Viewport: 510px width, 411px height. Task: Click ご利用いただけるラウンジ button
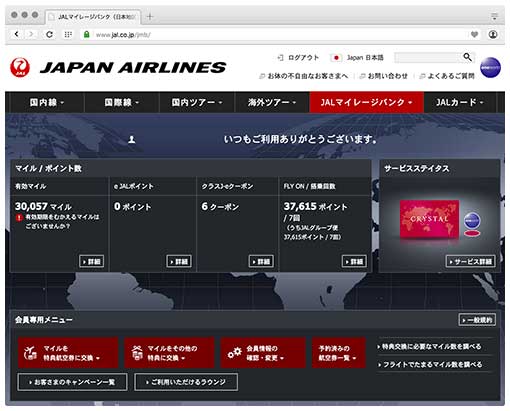pyautogui.click(x=186, y=382)
